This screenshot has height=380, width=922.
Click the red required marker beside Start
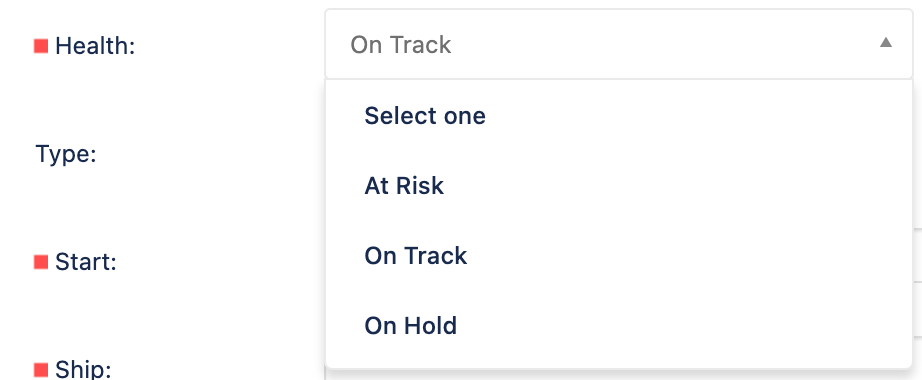click(x=41, y=262)
